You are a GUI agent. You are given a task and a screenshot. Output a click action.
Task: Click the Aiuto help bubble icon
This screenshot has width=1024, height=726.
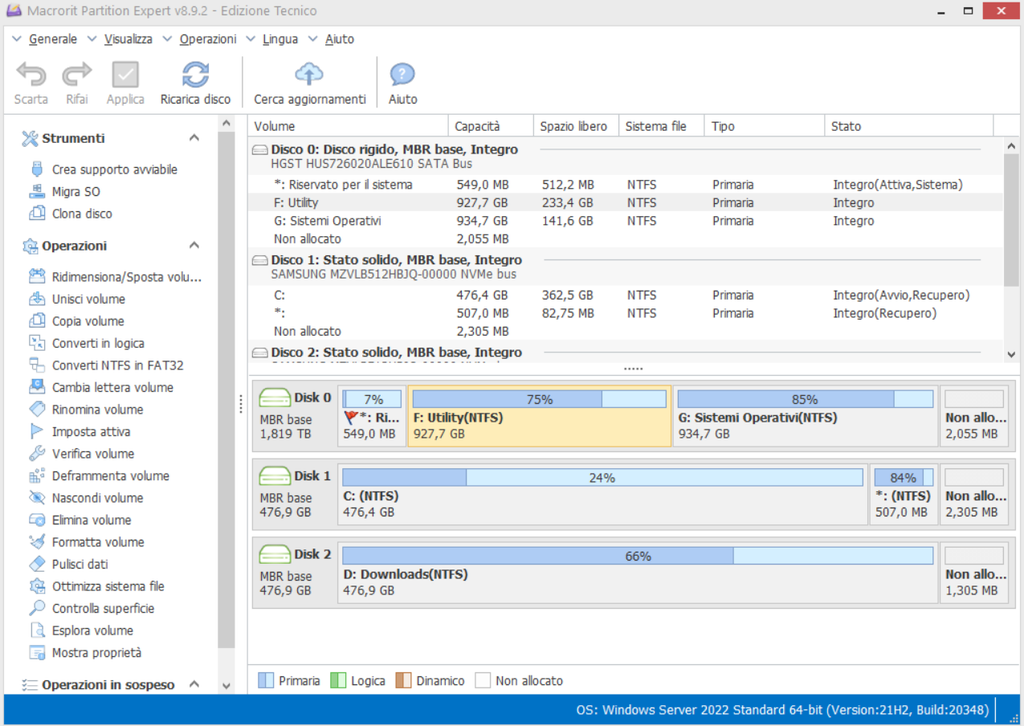click(x=402, y=74)
